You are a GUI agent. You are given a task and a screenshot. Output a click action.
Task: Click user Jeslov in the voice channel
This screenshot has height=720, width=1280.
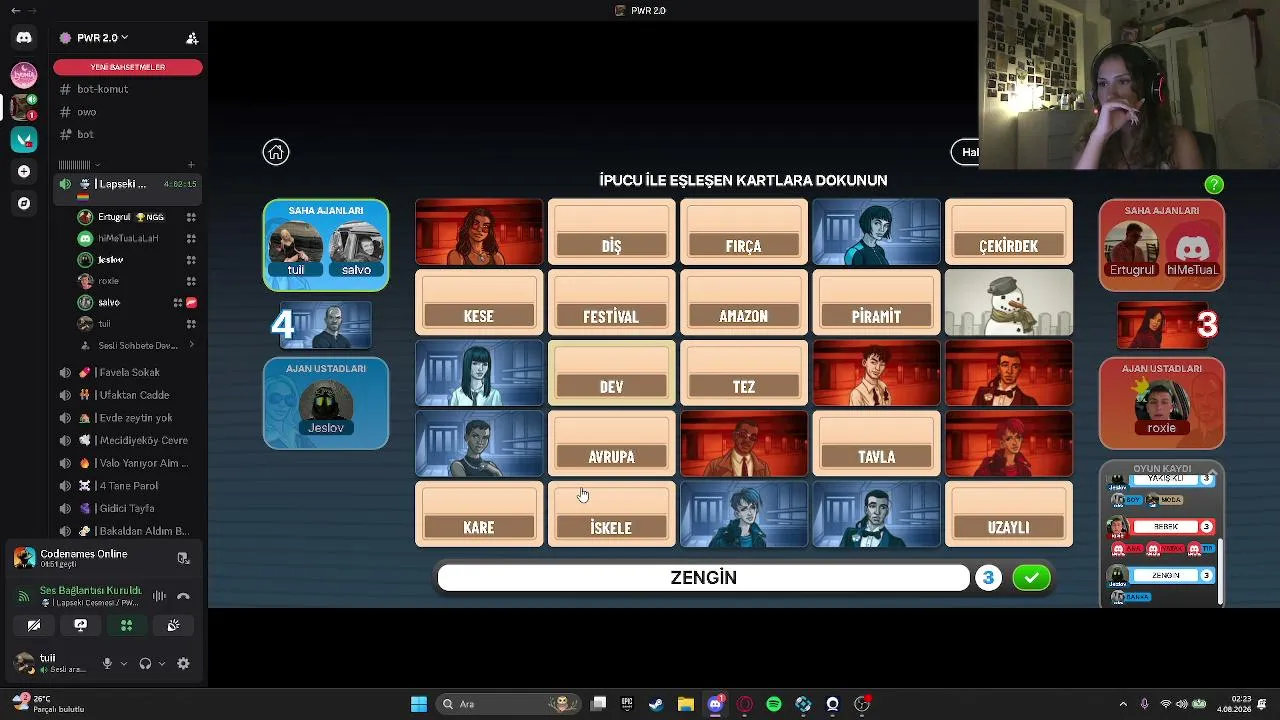(x=138, y=260)
